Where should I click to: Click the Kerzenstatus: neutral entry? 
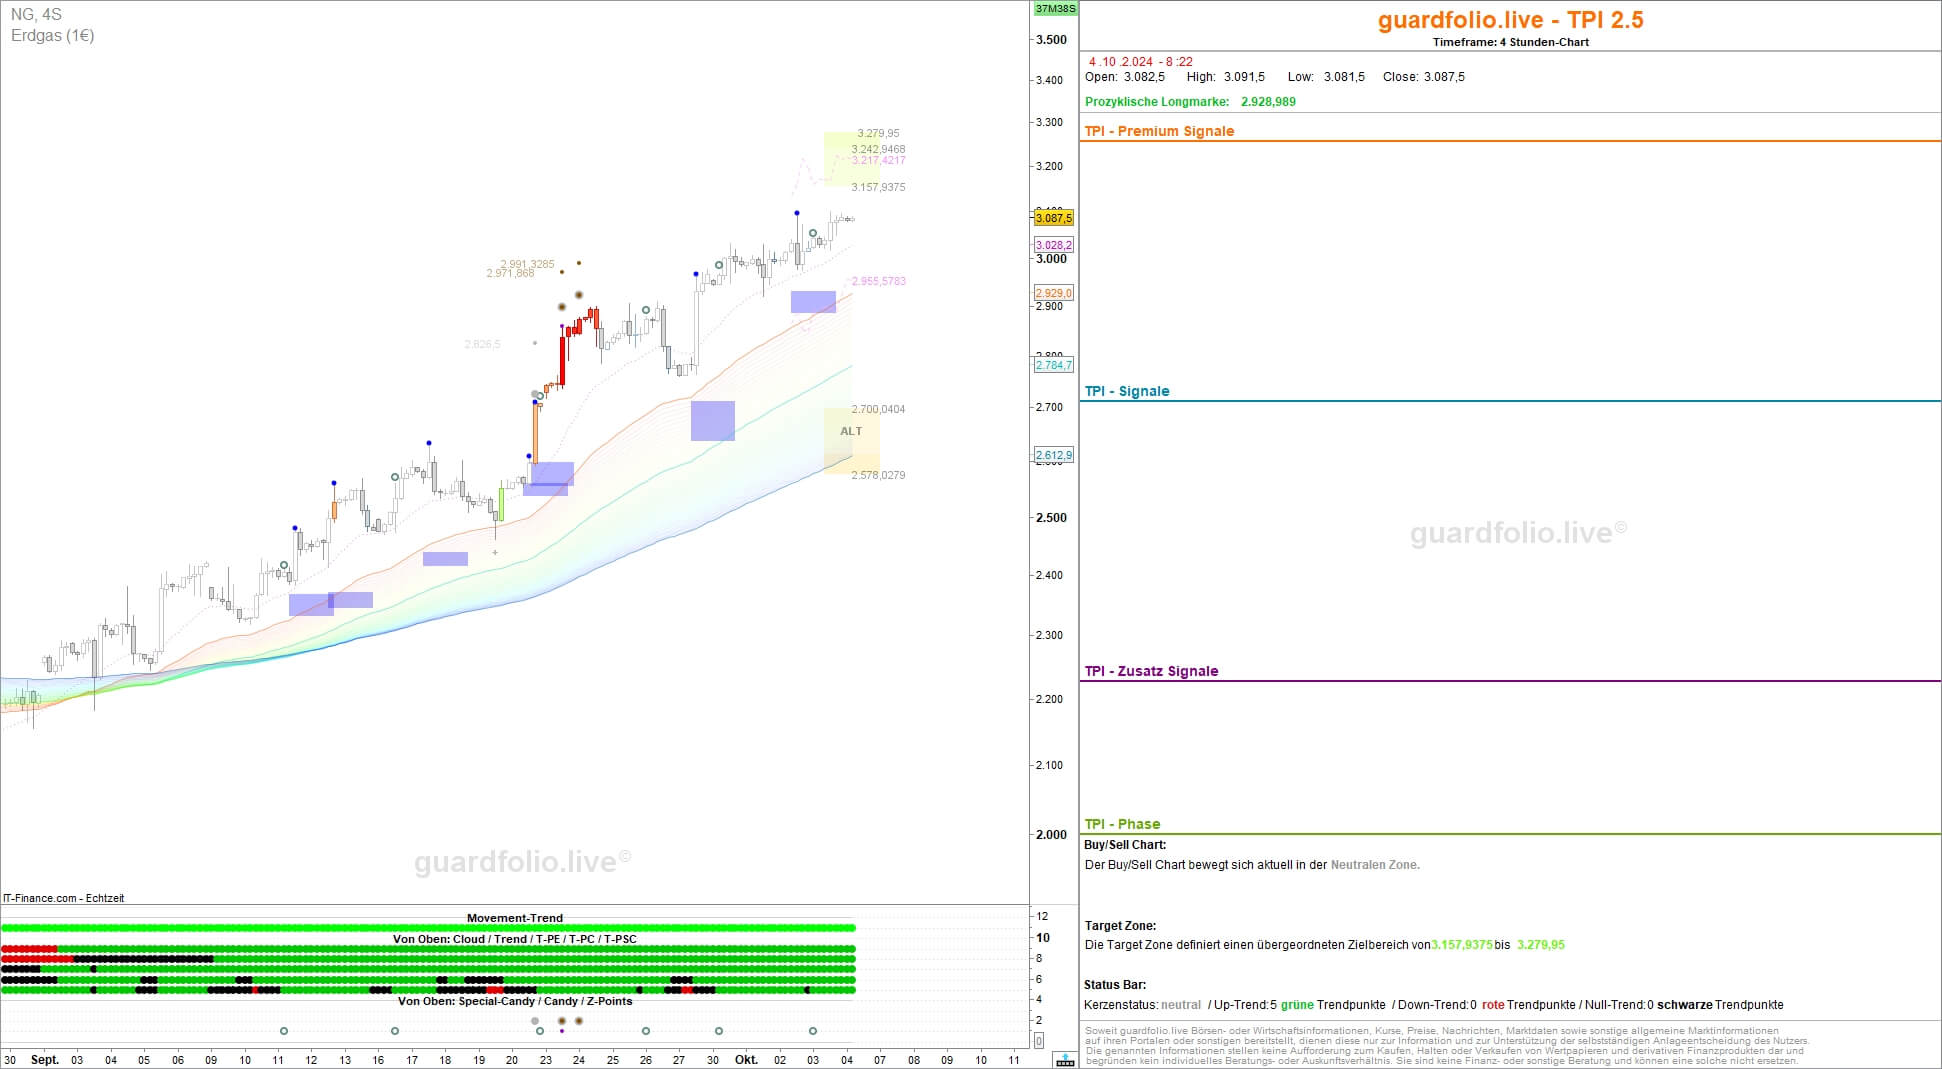coord(1142,1005)
